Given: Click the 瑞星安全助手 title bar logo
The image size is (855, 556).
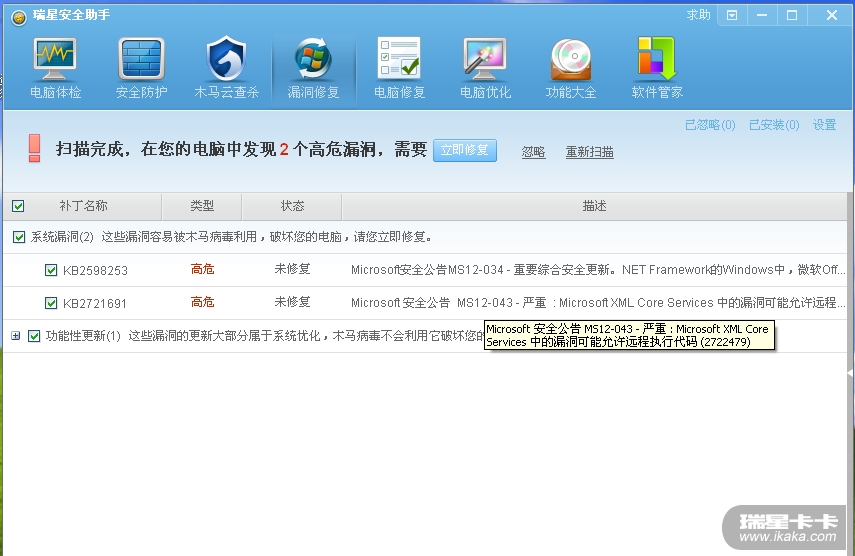Looking at the screenshot, I should pyautogui.click(x=19, y=17).
